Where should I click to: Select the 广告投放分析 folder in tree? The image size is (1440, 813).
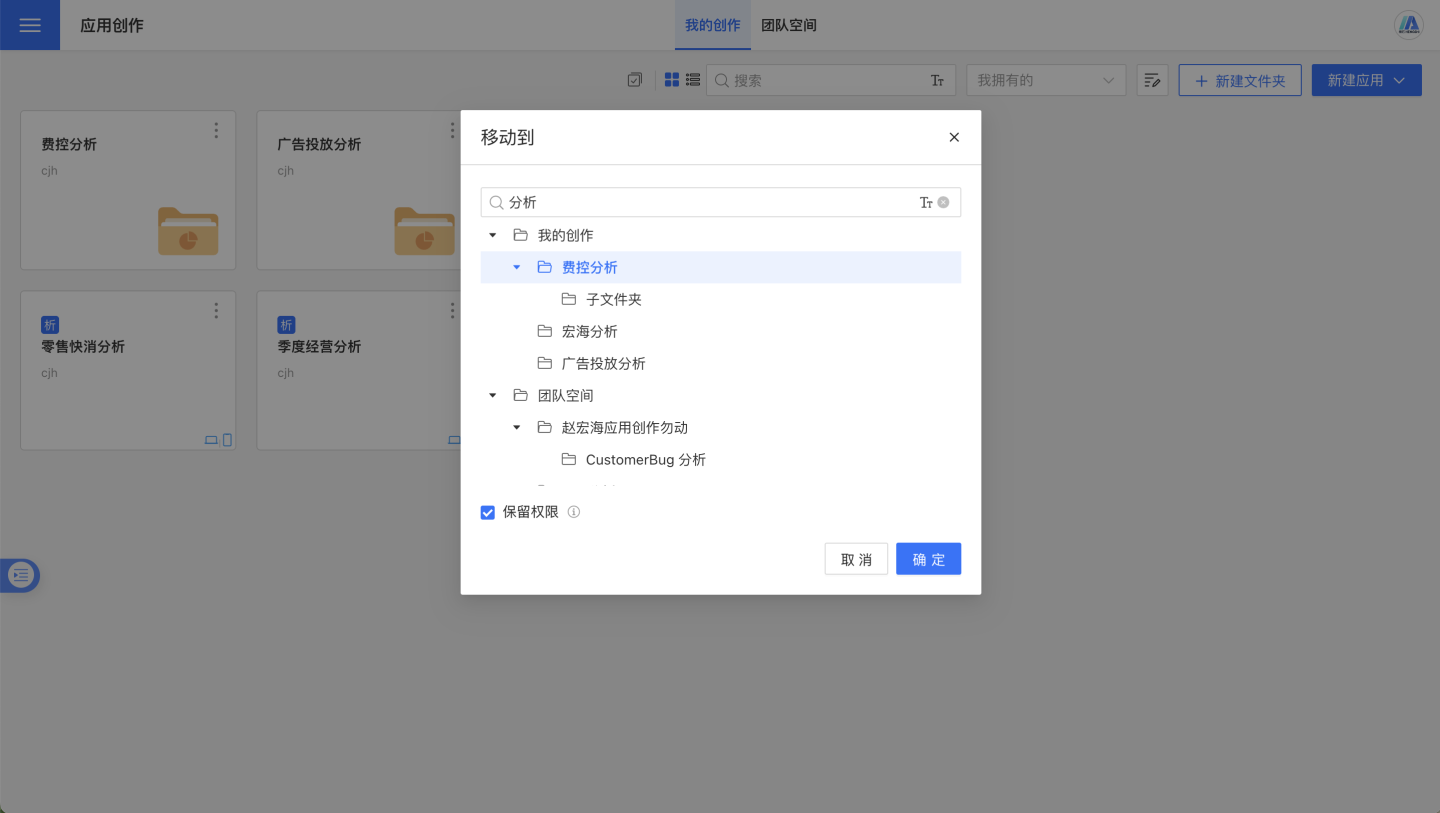point(603,363)
